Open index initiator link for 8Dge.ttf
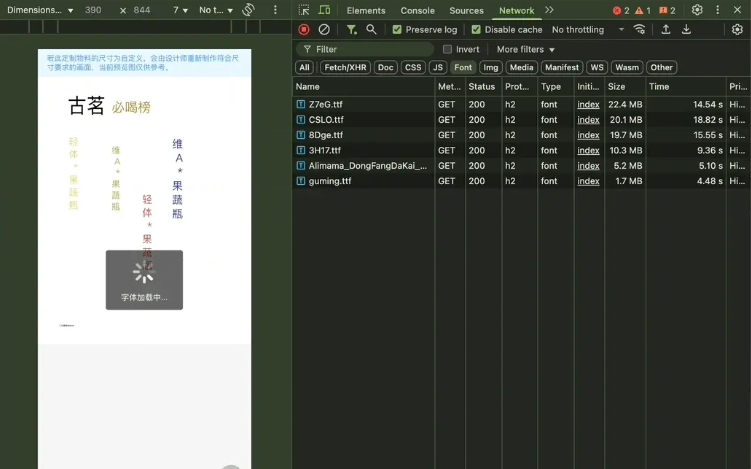This screenshot has width=751, height=469. [588, 135]
